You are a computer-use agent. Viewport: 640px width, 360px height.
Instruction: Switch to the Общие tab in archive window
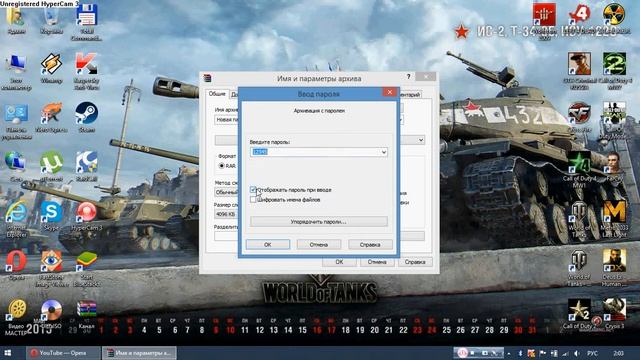217,94
